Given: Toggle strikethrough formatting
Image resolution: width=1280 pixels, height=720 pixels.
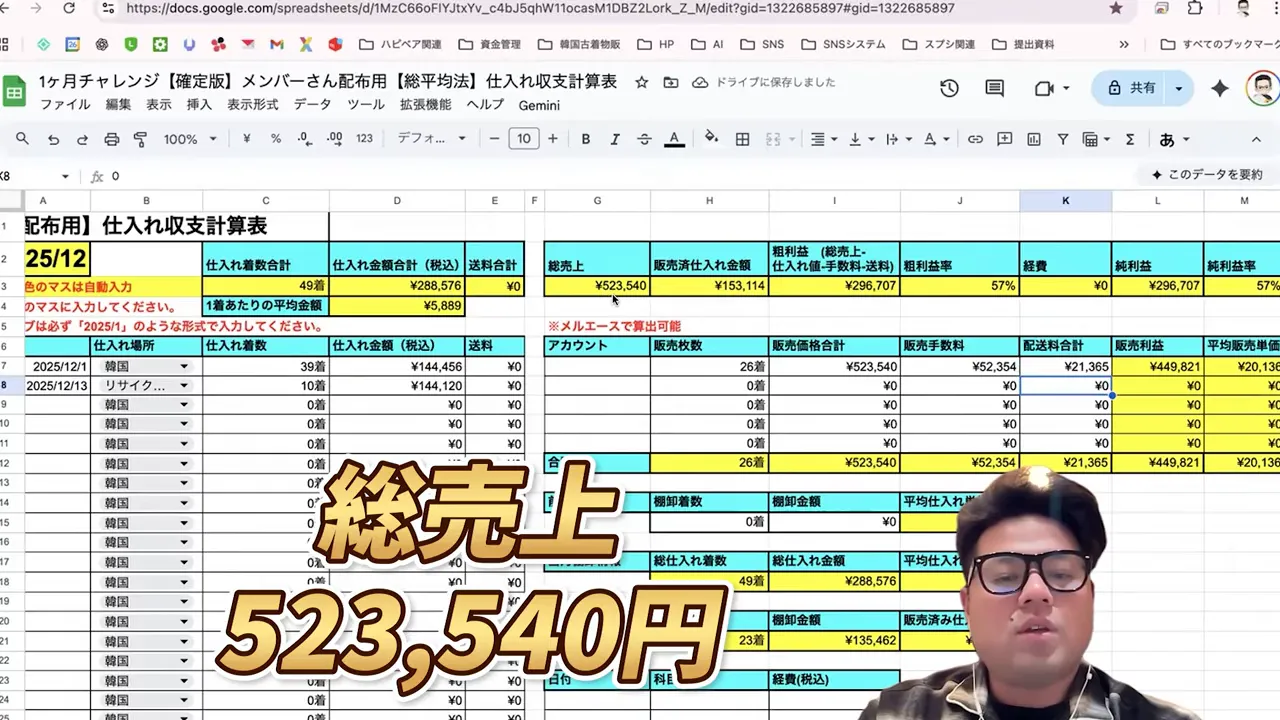Looking at the screenshot, I should (644, 139).
